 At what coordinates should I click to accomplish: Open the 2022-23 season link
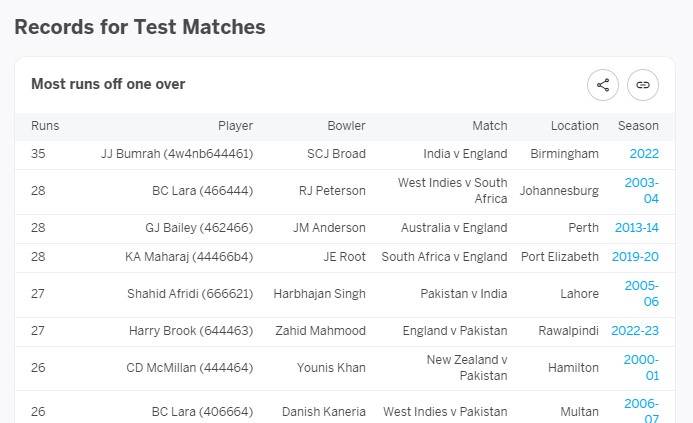tap(635, 331)
